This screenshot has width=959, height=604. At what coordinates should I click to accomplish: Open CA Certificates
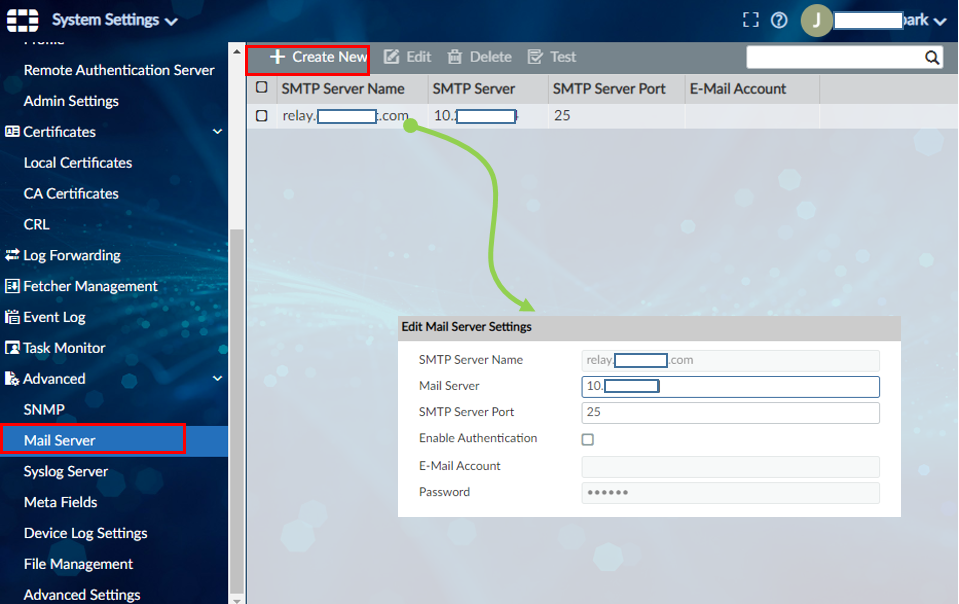[x=71, y=194]
